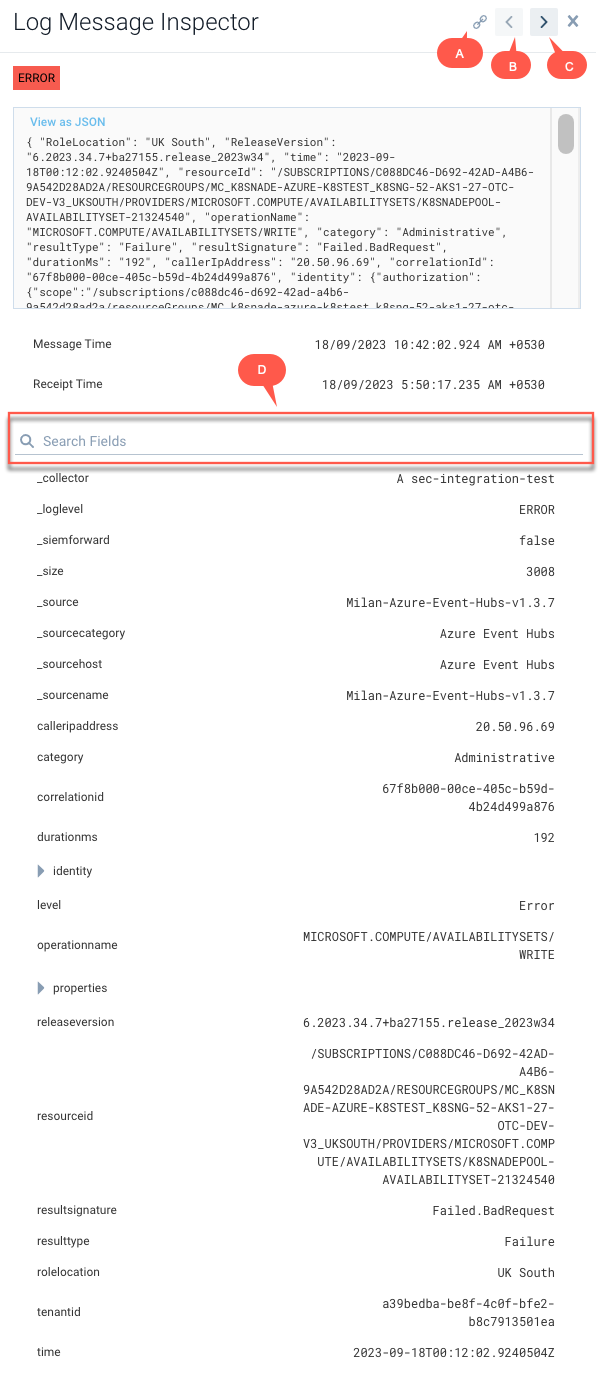Click the raw message scrollbar thumb
Viewport: 598px width, 1384px height.
click(x=566, y=134)
